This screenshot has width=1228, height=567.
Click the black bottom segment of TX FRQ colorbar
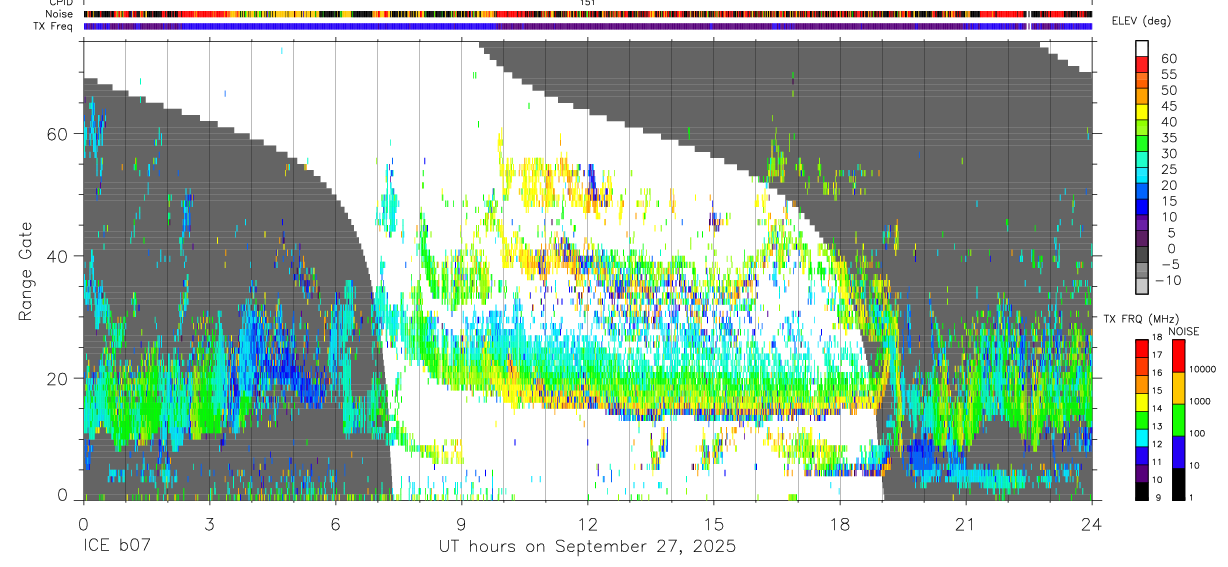click(x=1142, y=491)
